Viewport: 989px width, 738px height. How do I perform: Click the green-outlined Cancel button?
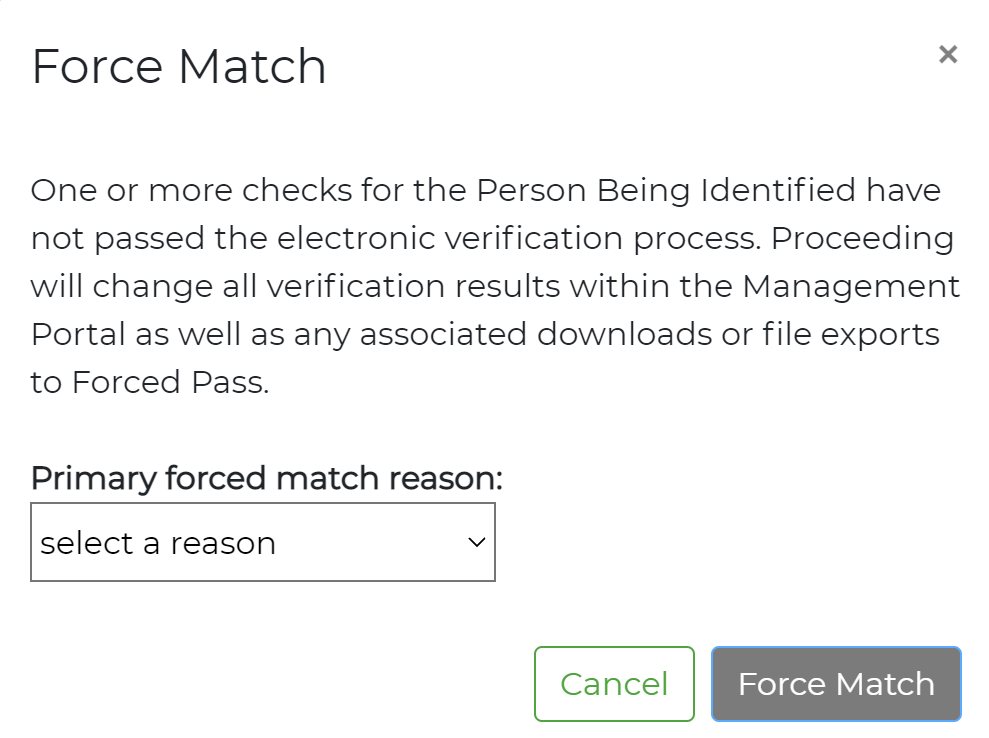(614, 683)
